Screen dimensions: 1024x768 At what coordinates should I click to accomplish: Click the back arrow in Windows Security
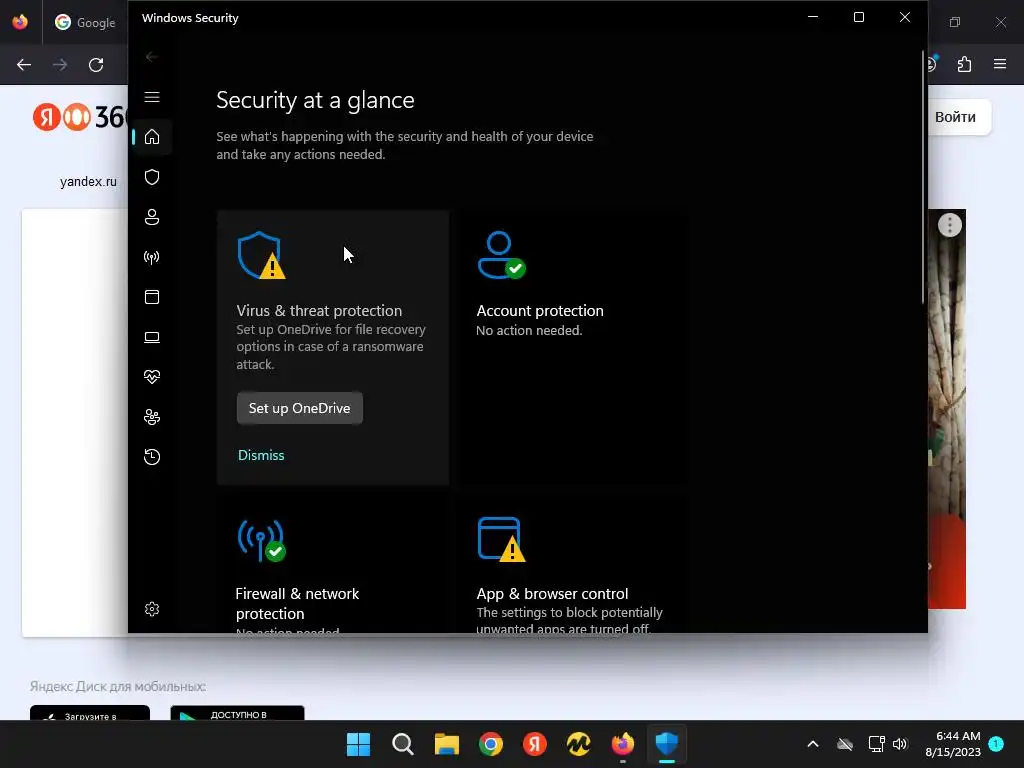tap(152, 57)
